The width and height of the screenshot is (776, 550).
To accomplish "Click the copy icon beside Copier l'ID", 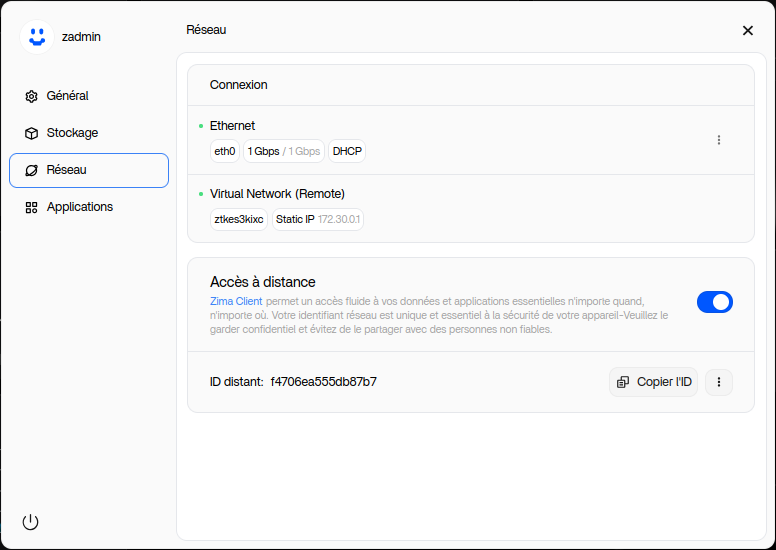I will click(x=623, y=382).
